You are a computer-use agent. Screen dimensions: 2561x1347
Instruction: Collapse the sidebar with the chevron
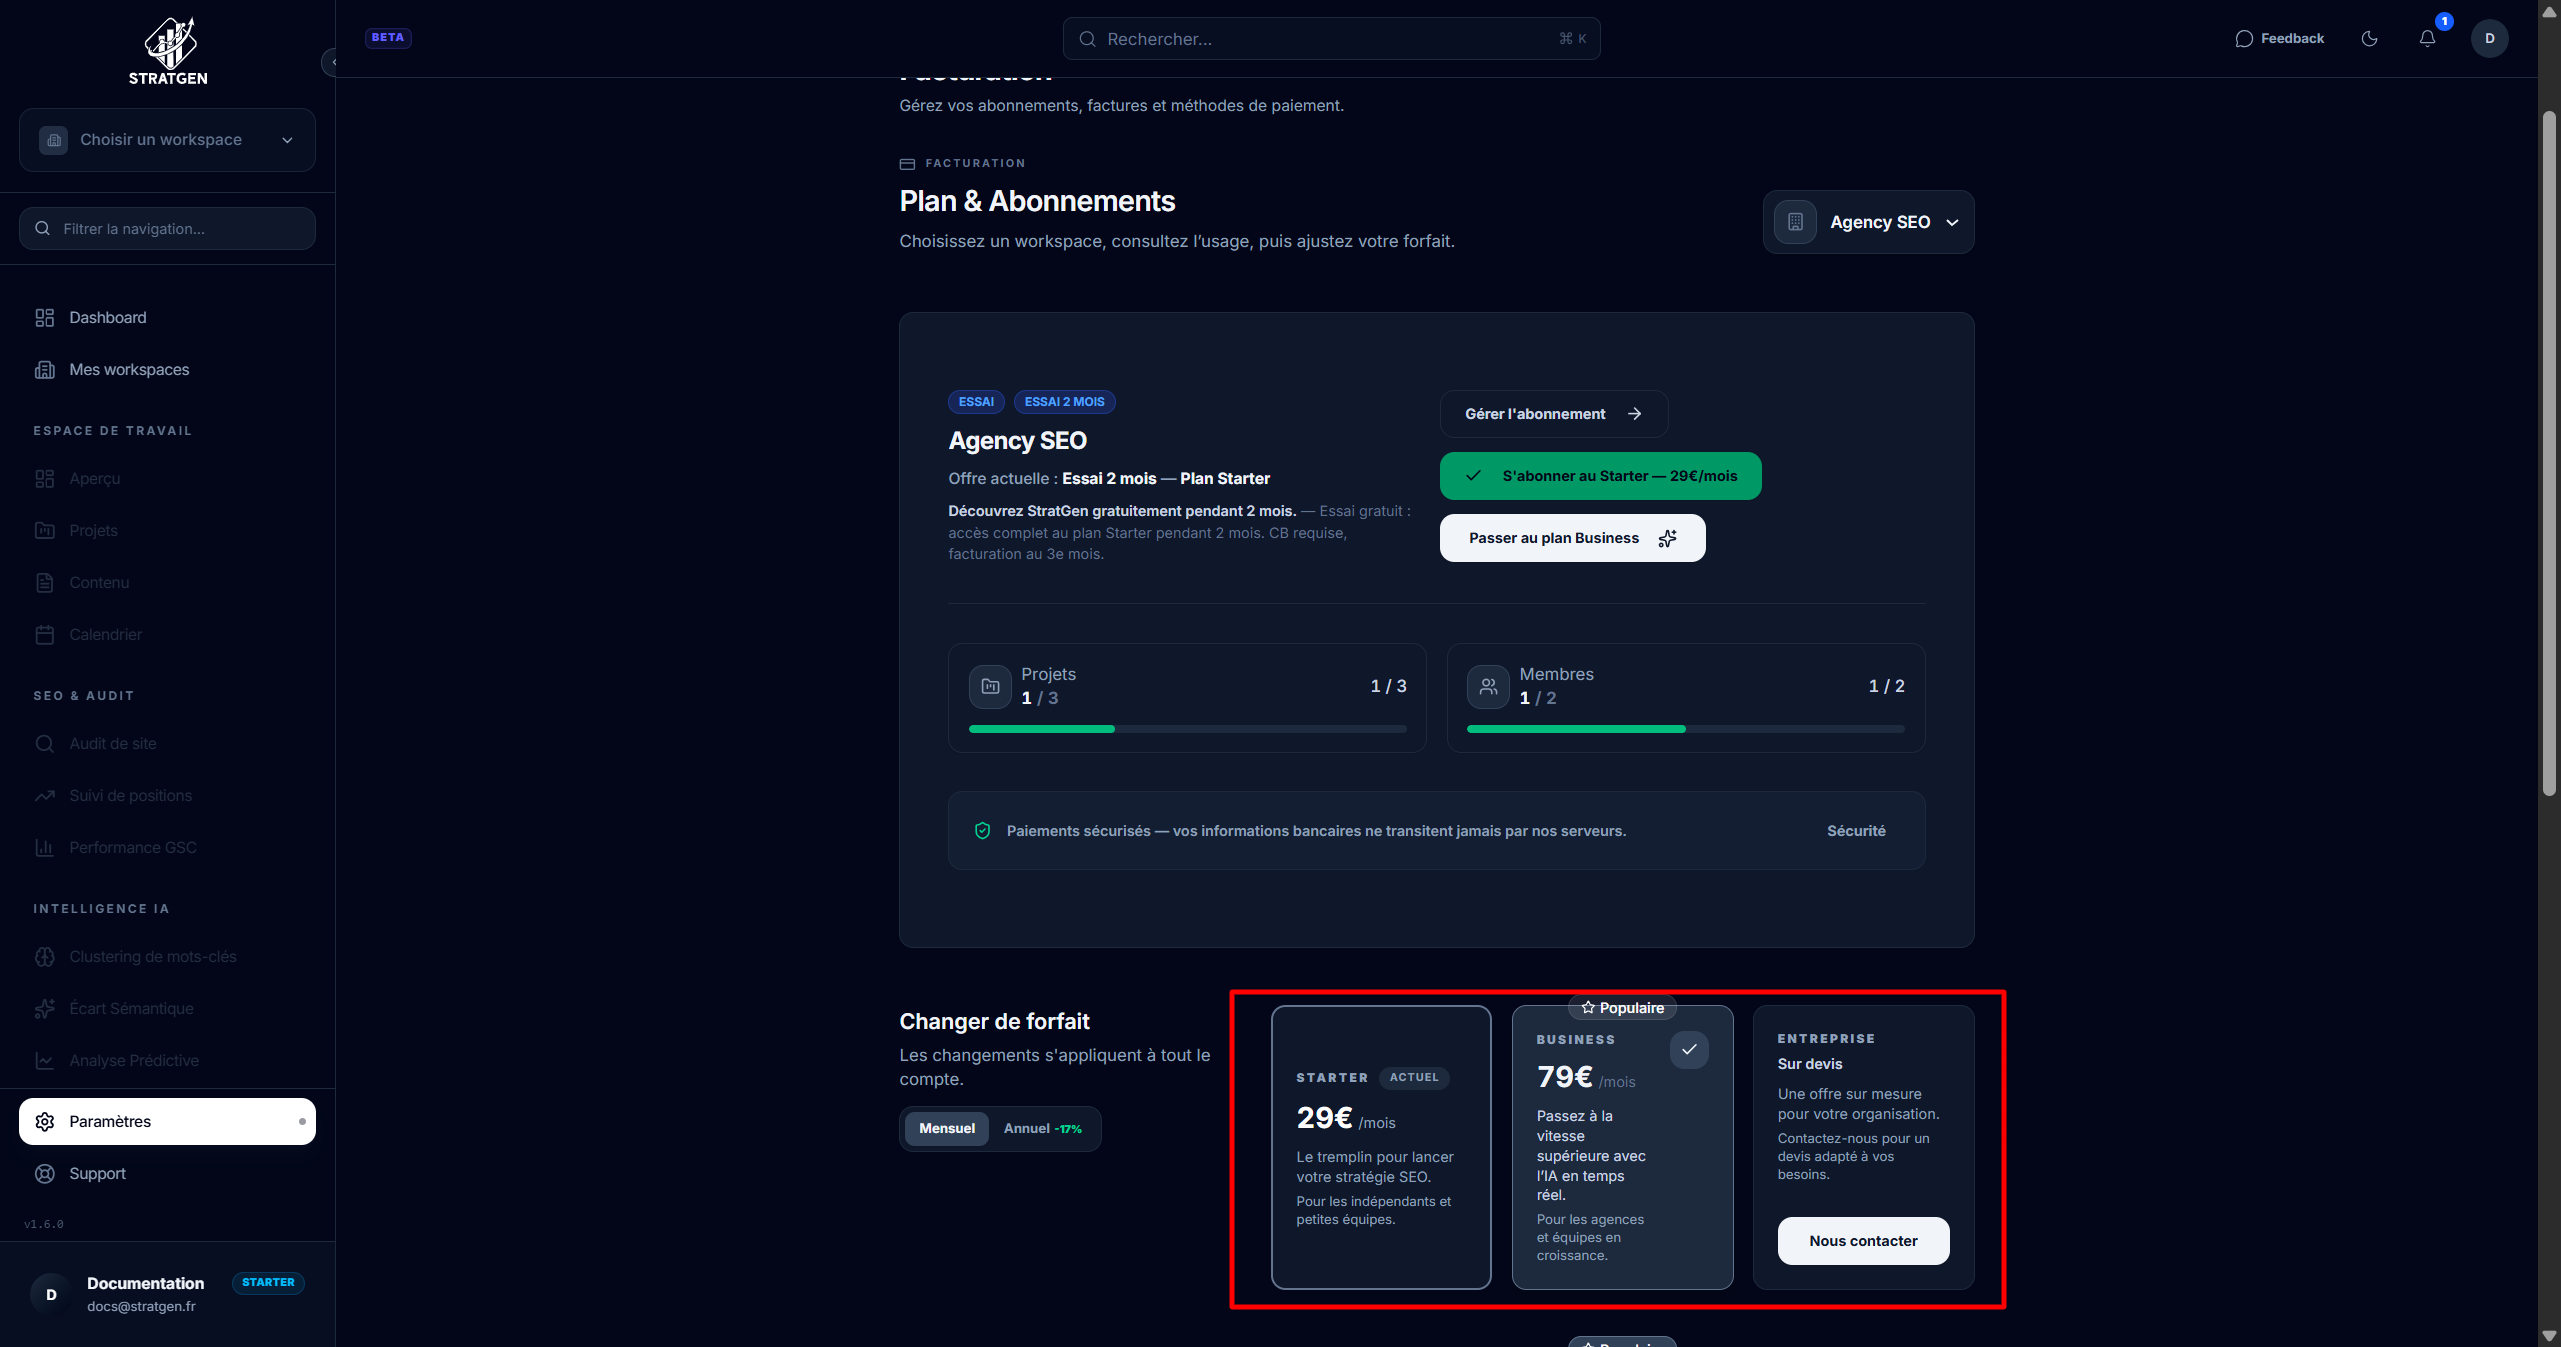335,62
